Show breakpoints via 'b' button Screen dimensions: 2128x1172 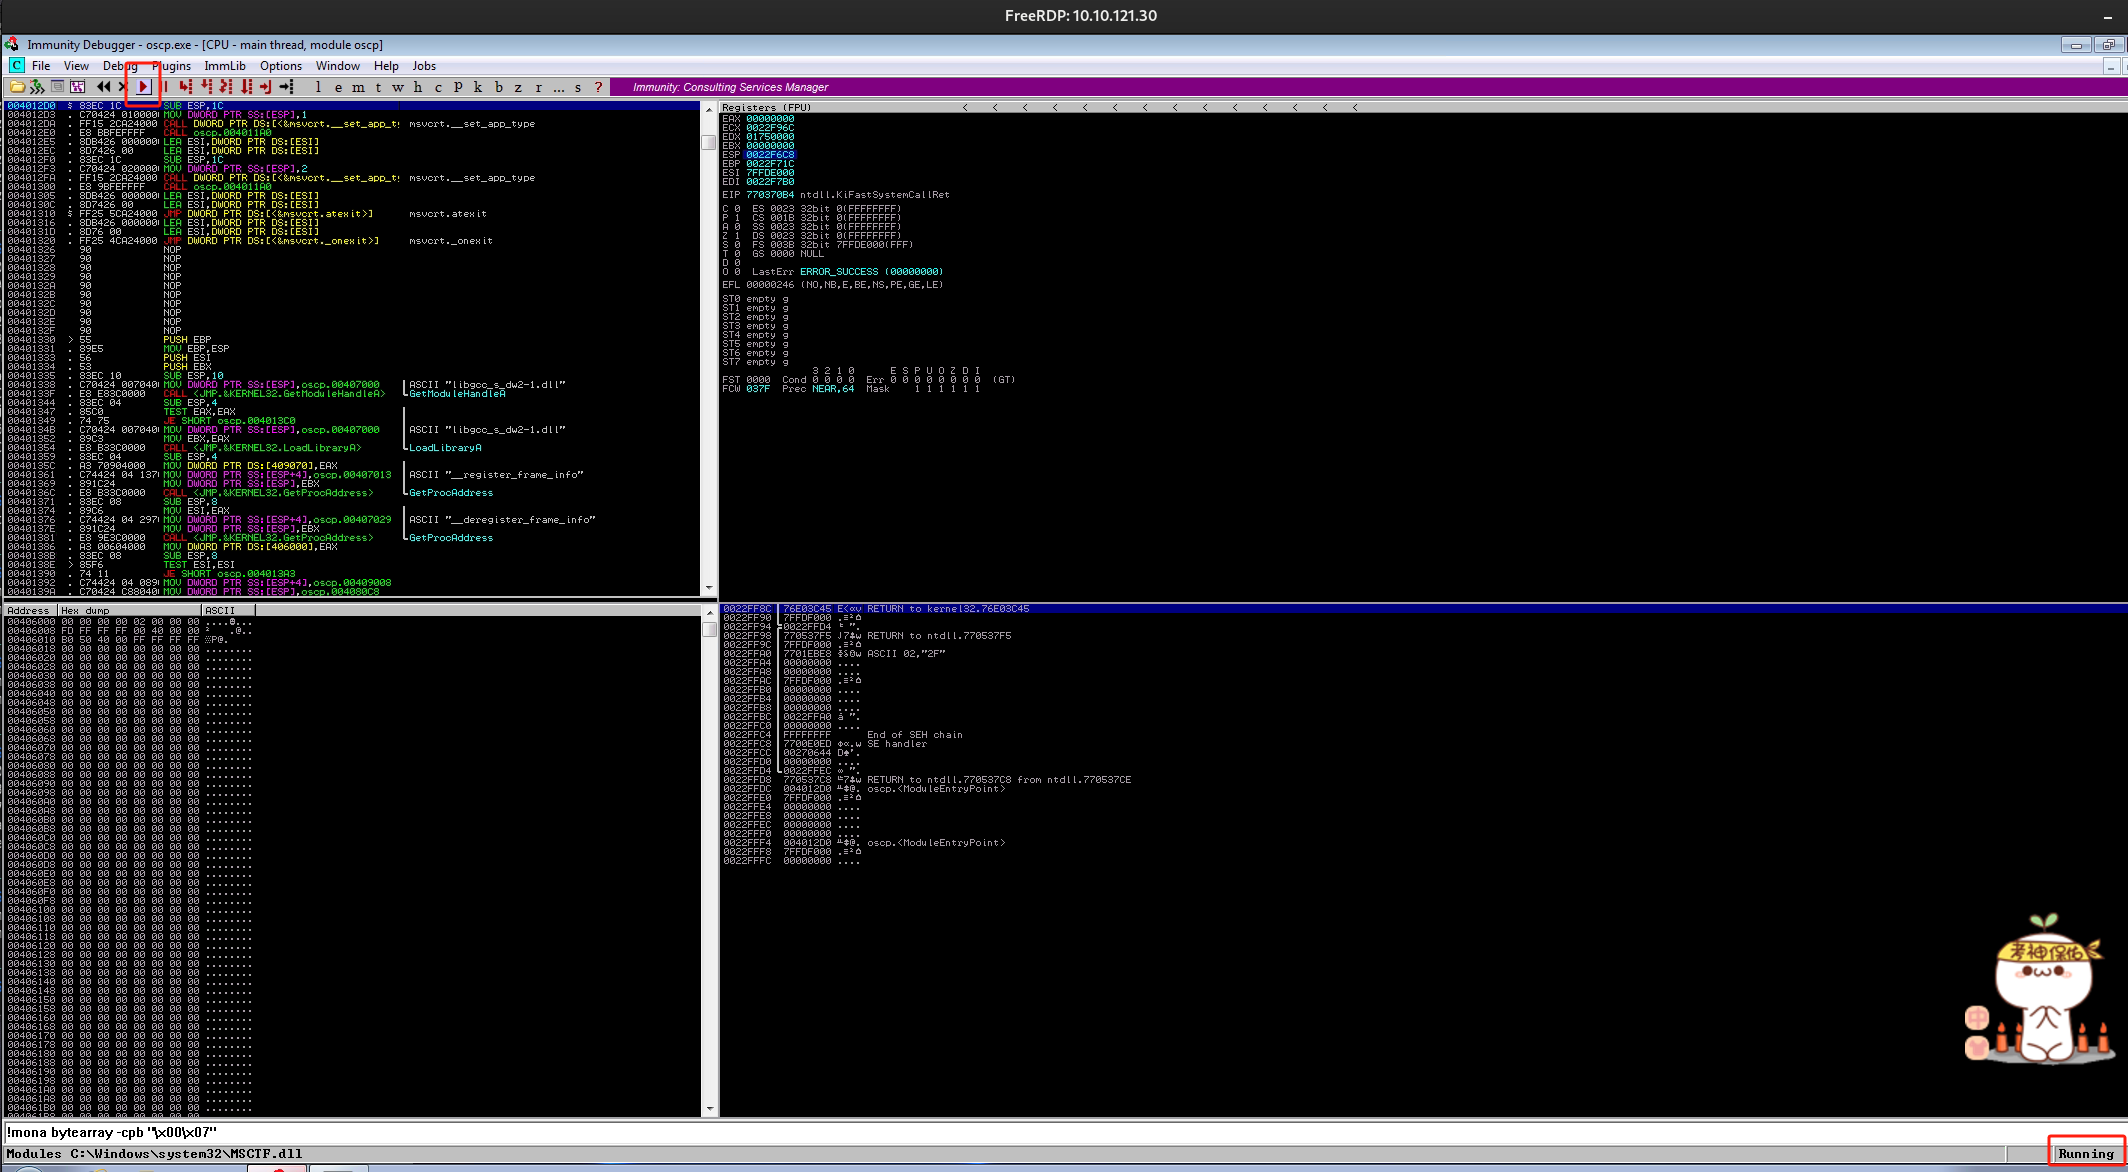[499, 87]
